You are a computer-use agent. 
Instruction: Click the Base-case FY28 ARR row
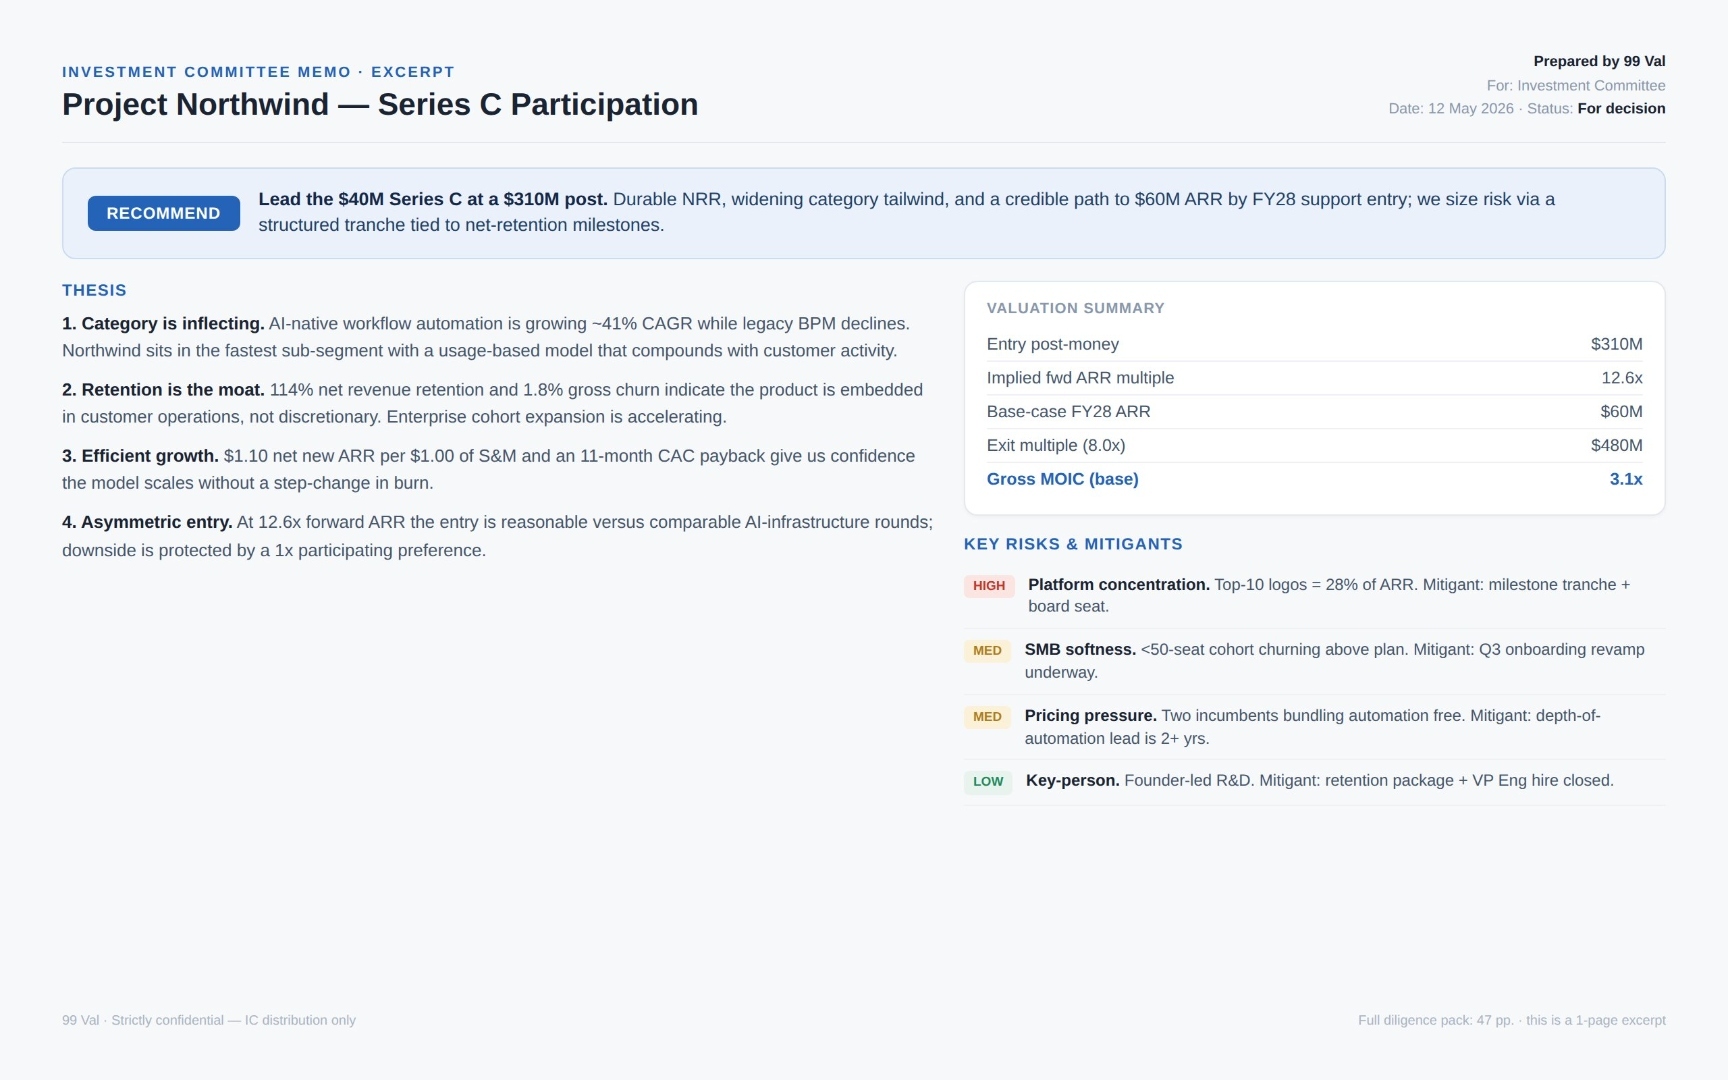(1314, 412)
